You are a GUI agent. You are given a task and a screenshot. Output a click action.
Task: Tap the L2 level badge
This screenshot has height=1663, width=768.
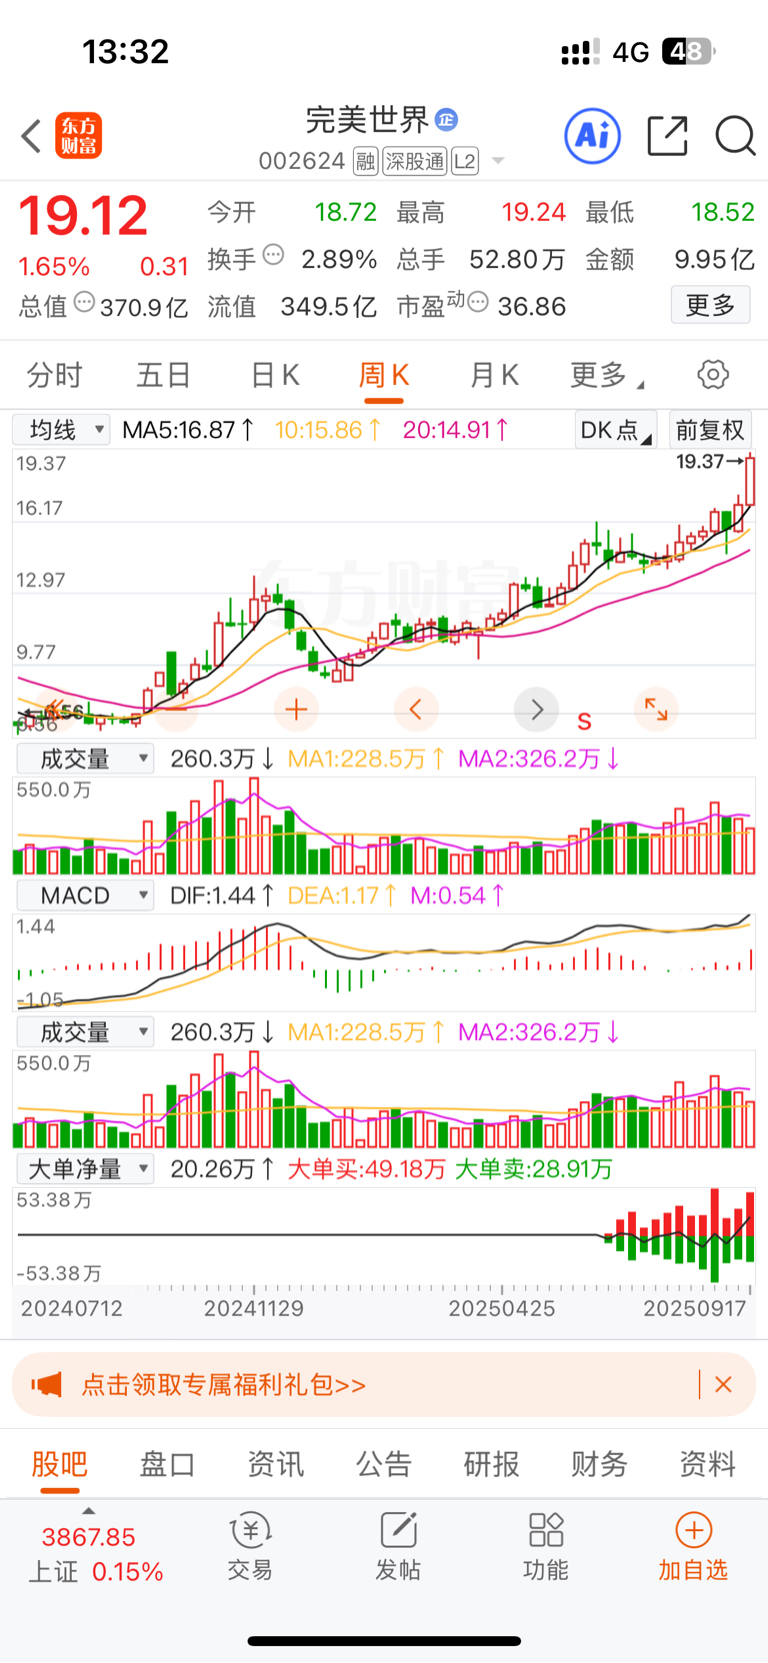coord(465,161)
